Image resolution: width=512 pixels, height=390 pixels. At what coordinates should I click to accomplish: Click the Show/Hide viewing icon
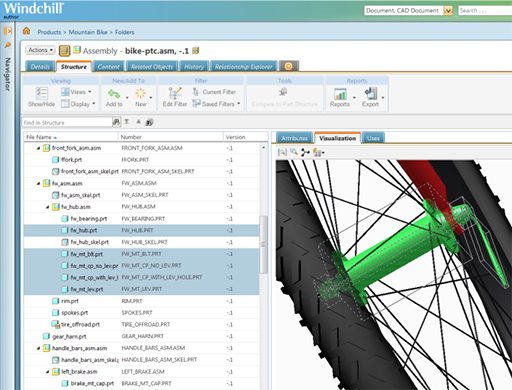[42, 93]
